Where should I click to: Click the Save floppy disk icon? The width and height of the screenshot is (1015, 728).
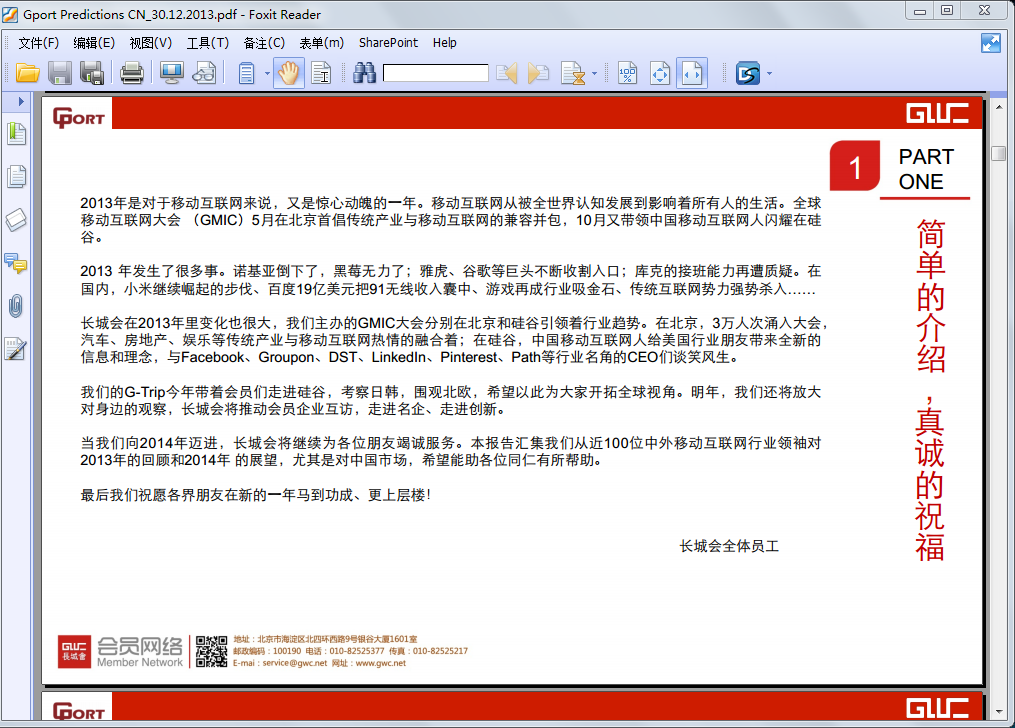tap(60, 73)
